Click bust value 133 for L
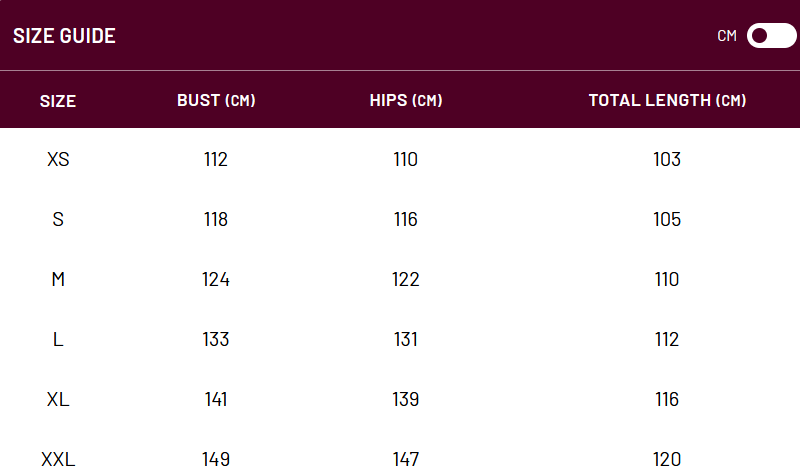 coord(215,339)
